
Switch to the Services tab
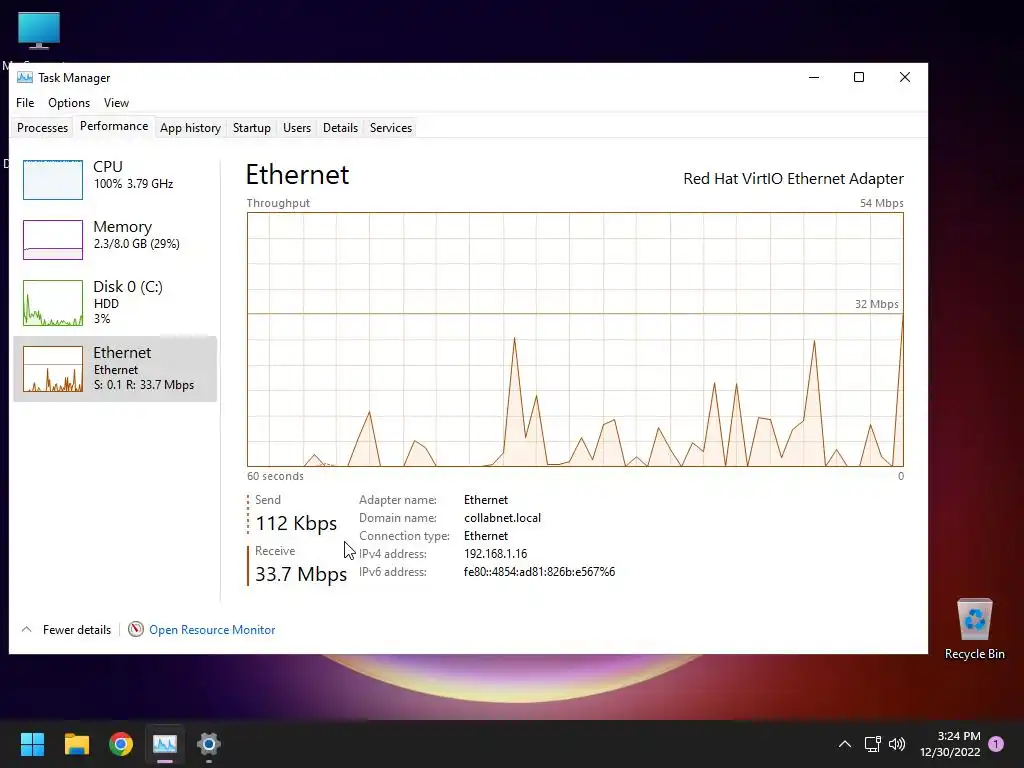(x=391, y=128)
